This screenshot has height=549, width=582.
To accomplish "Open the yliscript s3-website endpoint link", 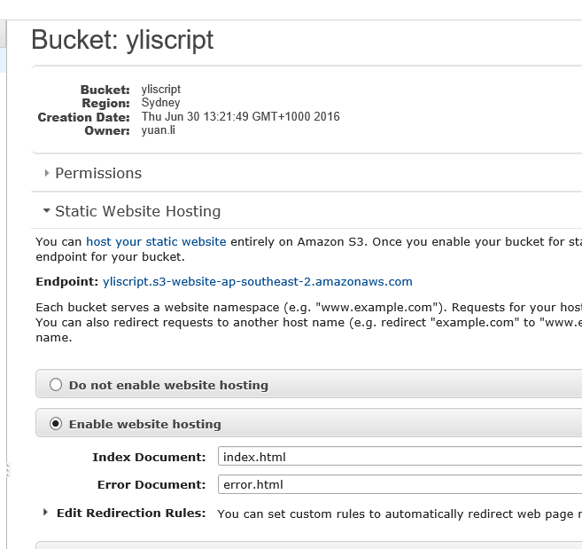I will pyautogui.click(x=258, y=282).
